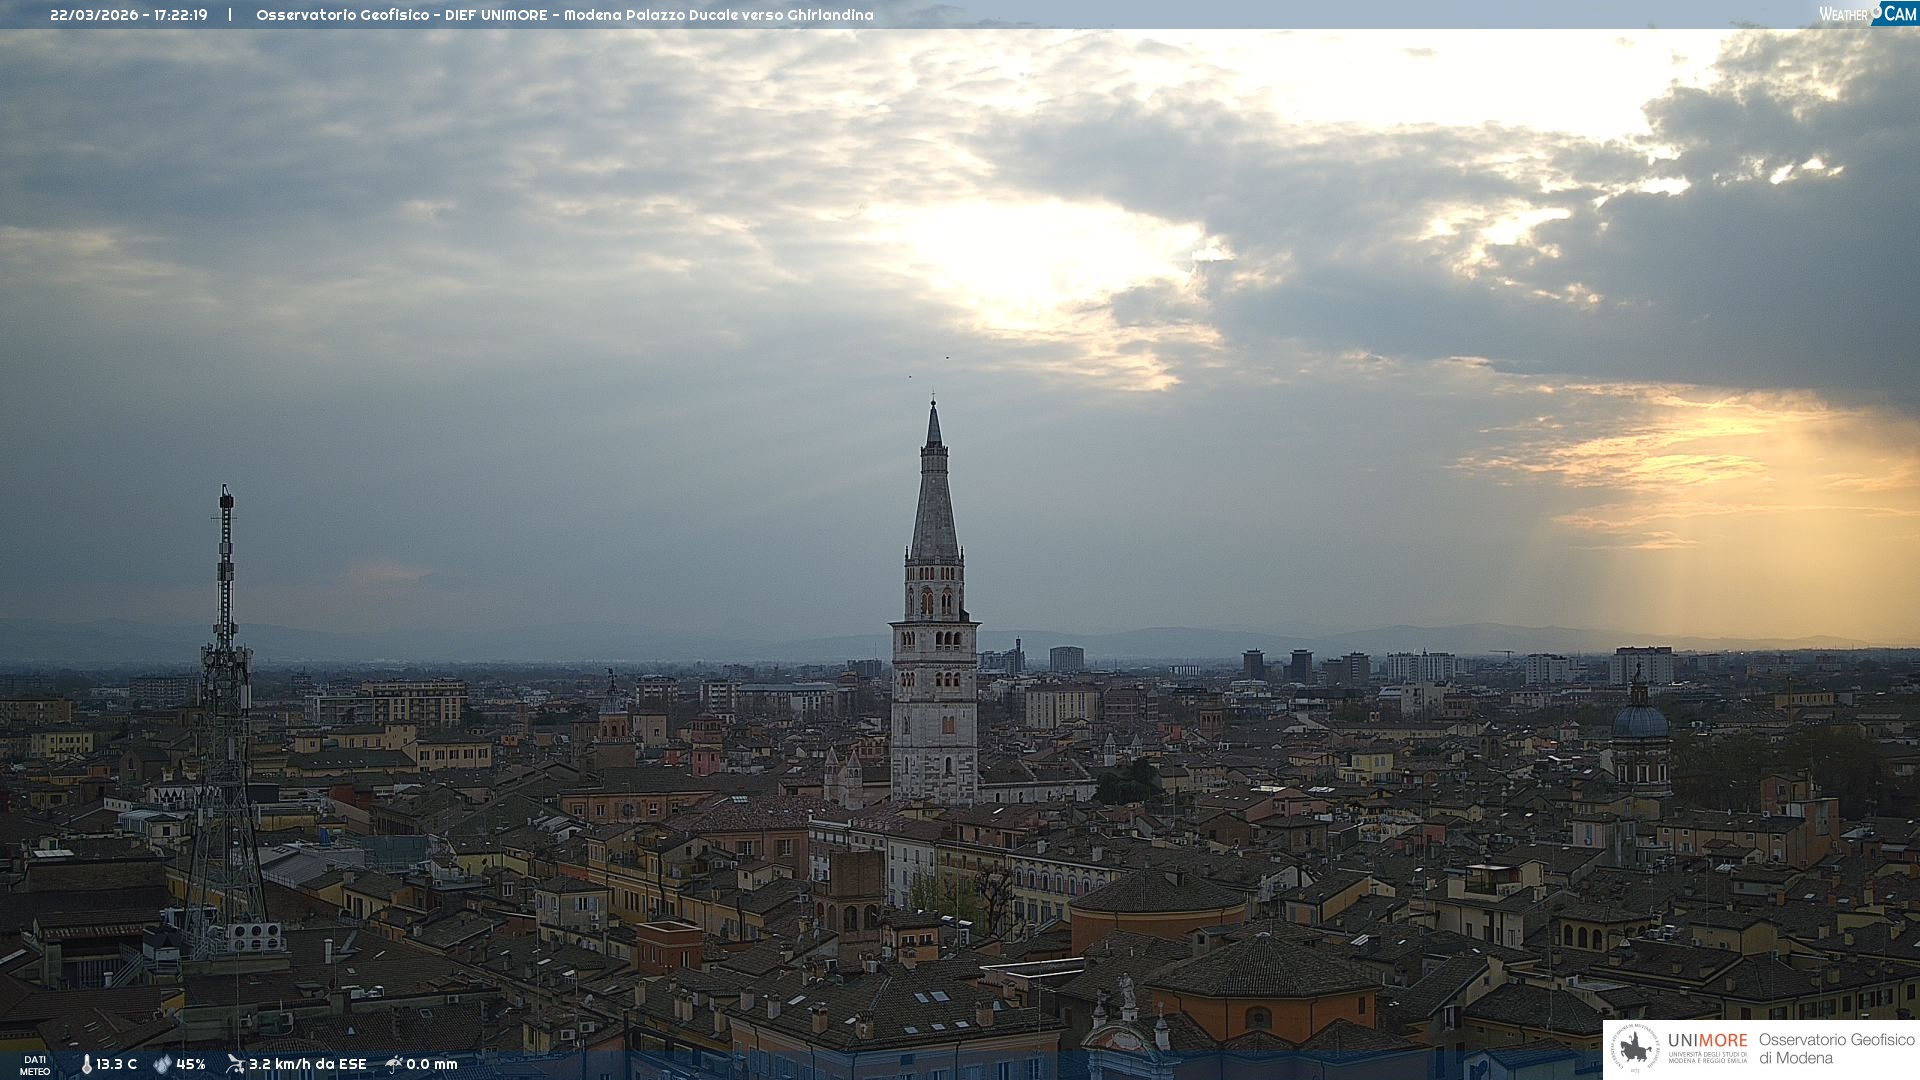Click the anemometer wind speed icon
This screenshot has height=1080, width=1920.
[x=235, y=1064]
